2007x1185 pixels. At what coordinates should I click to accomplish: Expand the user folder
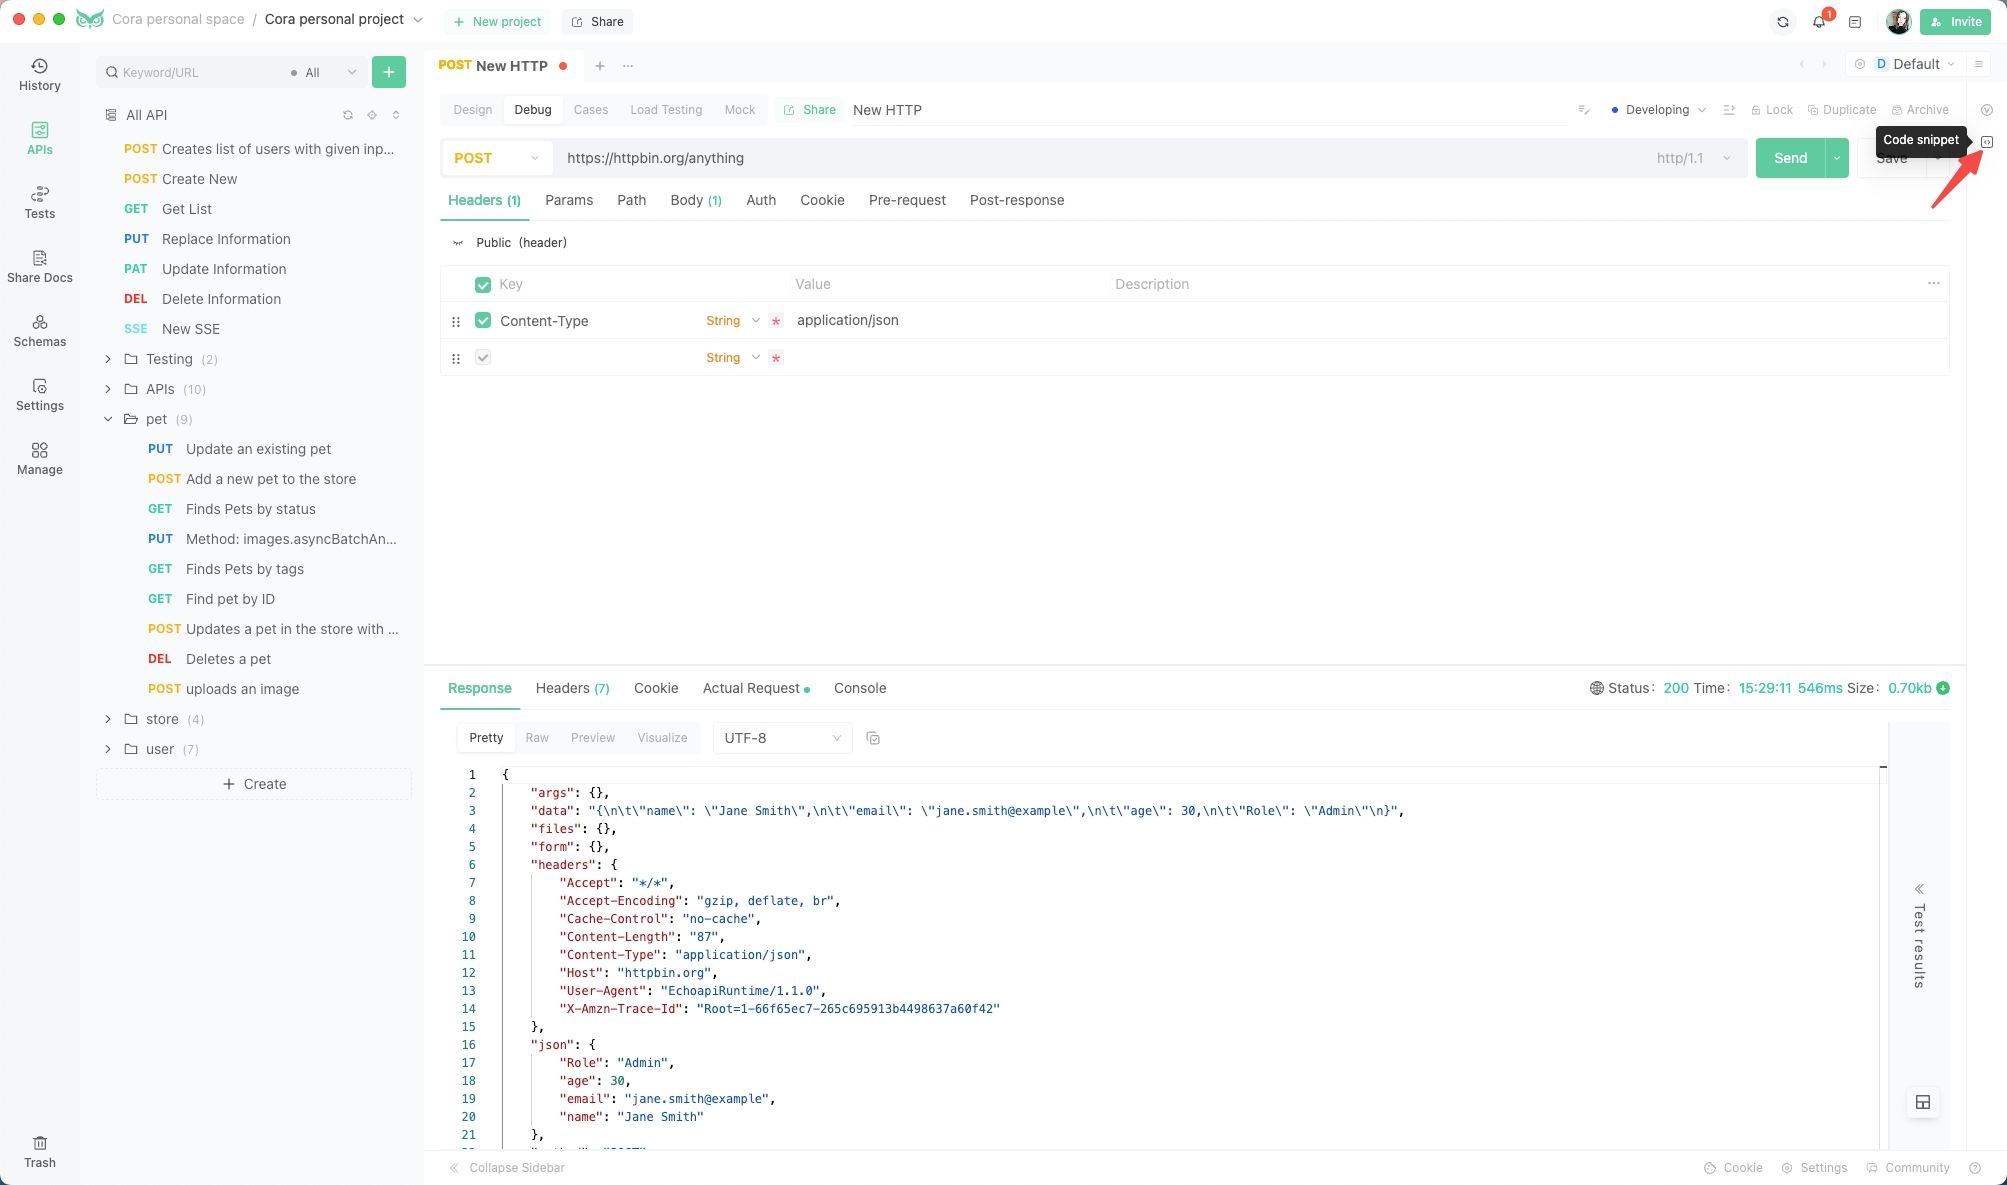108,749
